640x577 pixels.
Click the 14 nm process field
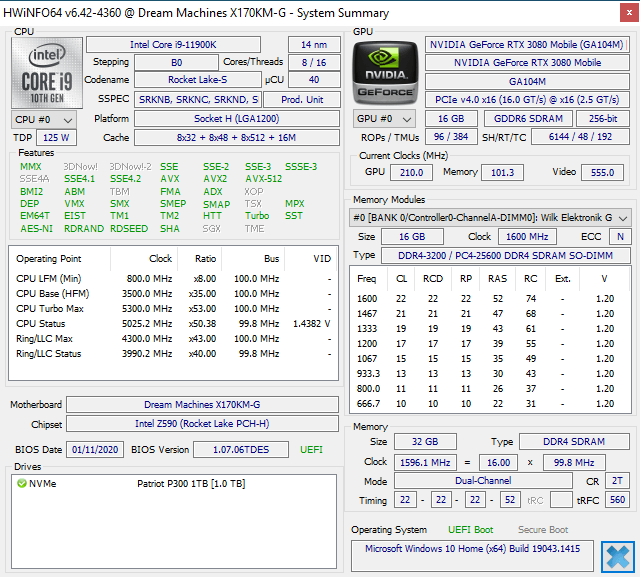pos(314,44)
